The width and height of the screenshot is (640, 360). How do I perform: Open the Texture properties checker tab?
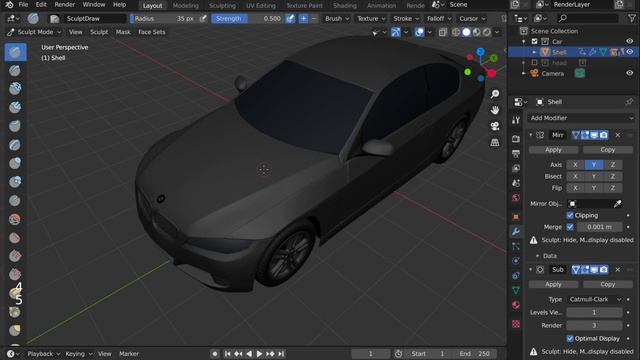pyautogui.click(x=516, y=324)
